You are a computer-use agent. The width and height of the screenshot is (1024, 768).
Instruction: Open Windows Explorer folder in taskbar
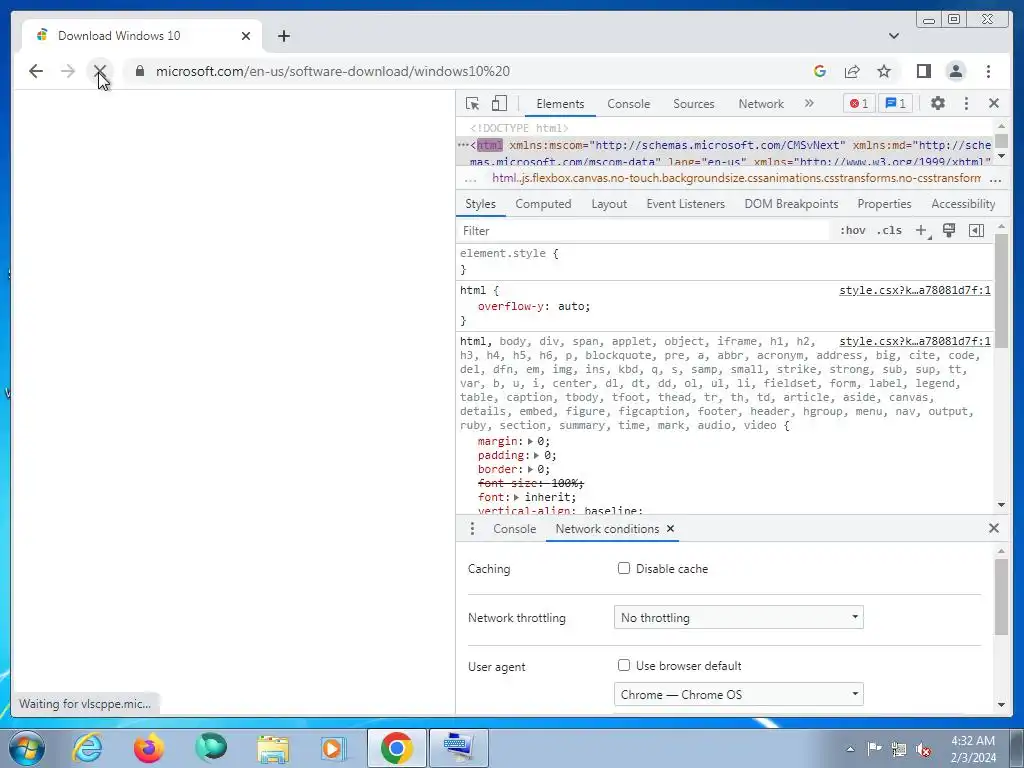[273, 748]
